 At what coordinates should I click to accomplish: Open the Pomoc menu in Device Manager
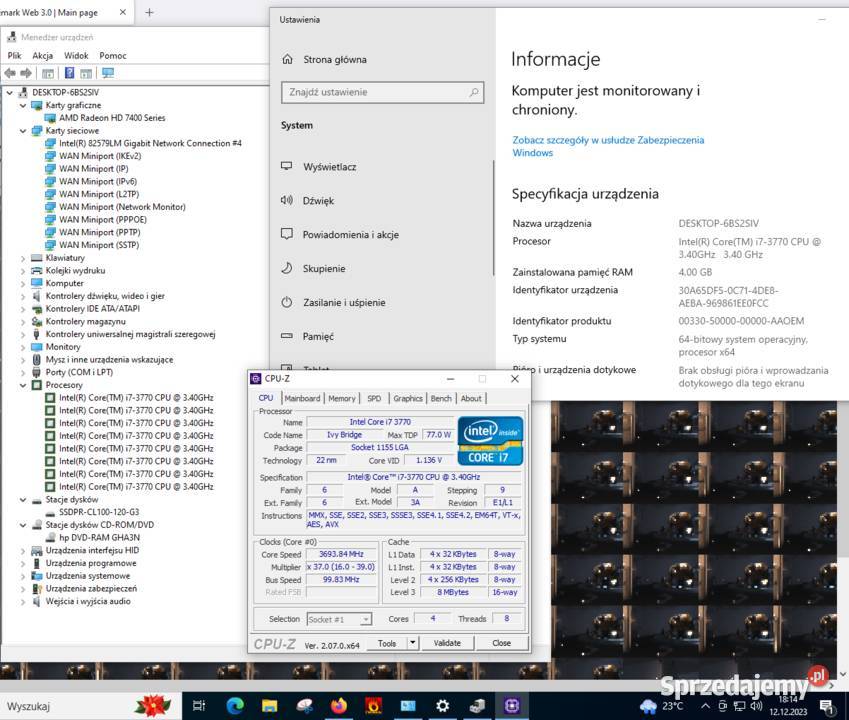coord(113,55)
